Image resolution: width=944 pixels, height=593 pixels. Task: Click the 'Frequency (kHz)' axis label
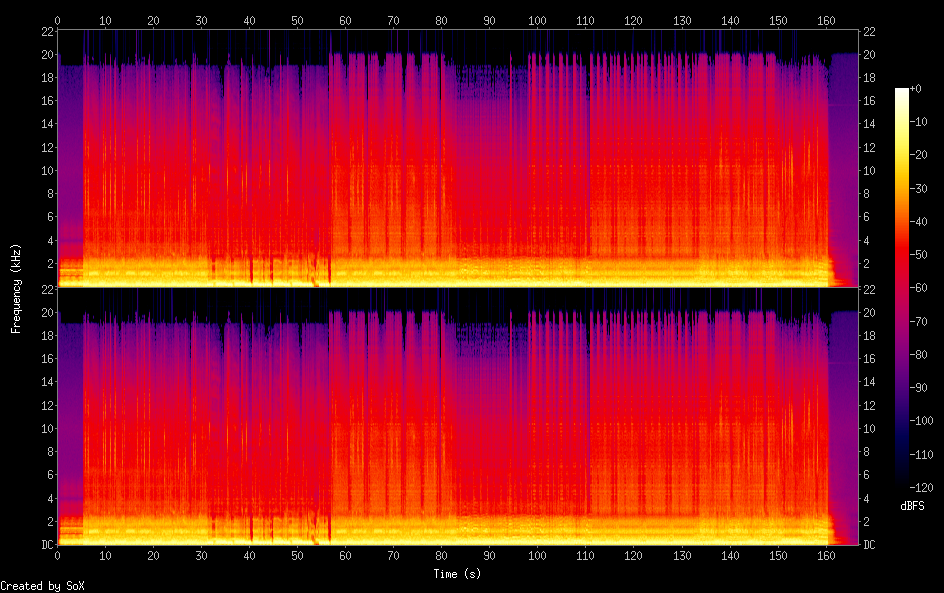(15, 288)
